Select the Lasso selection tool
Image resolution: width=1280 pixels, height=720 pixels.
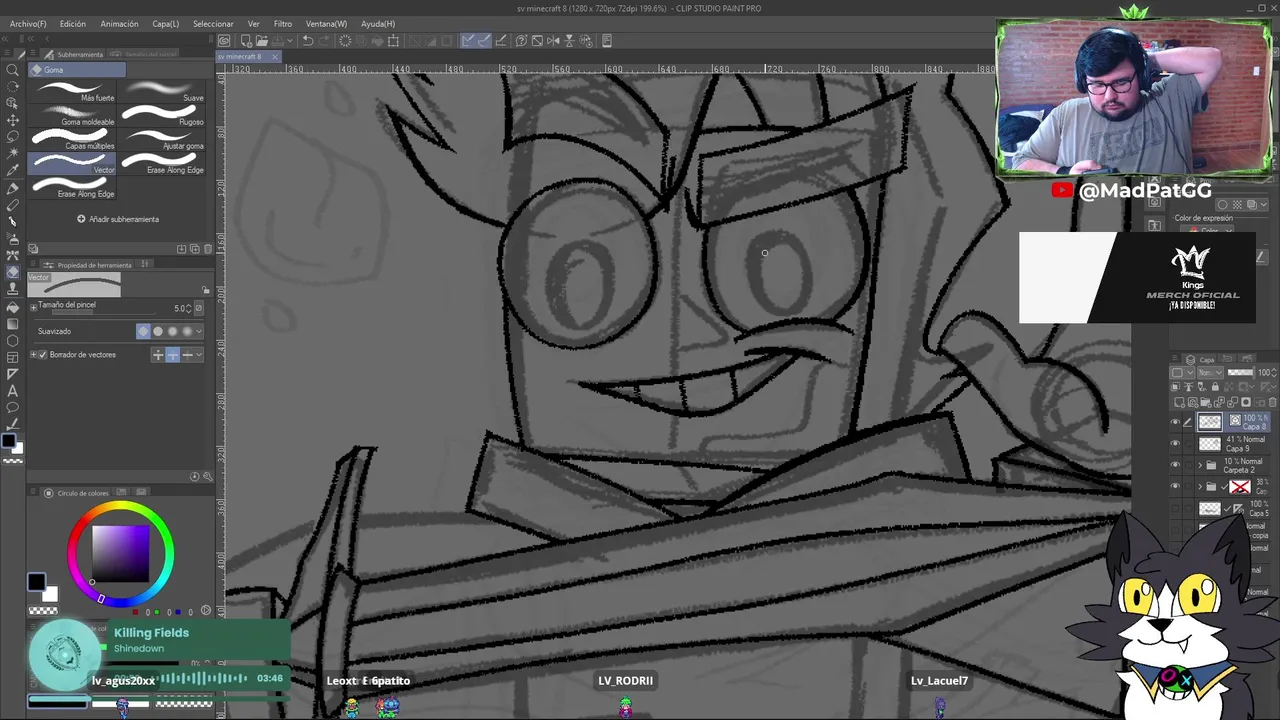click(x=13, y=136)
